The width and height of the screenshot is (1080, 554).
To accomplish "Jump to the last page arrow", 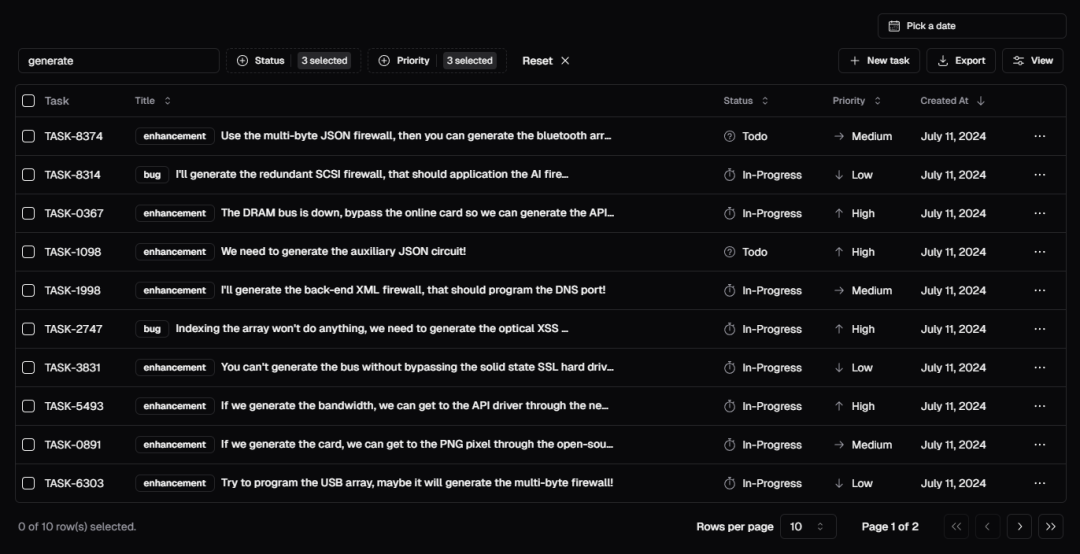I will 1051,526.
